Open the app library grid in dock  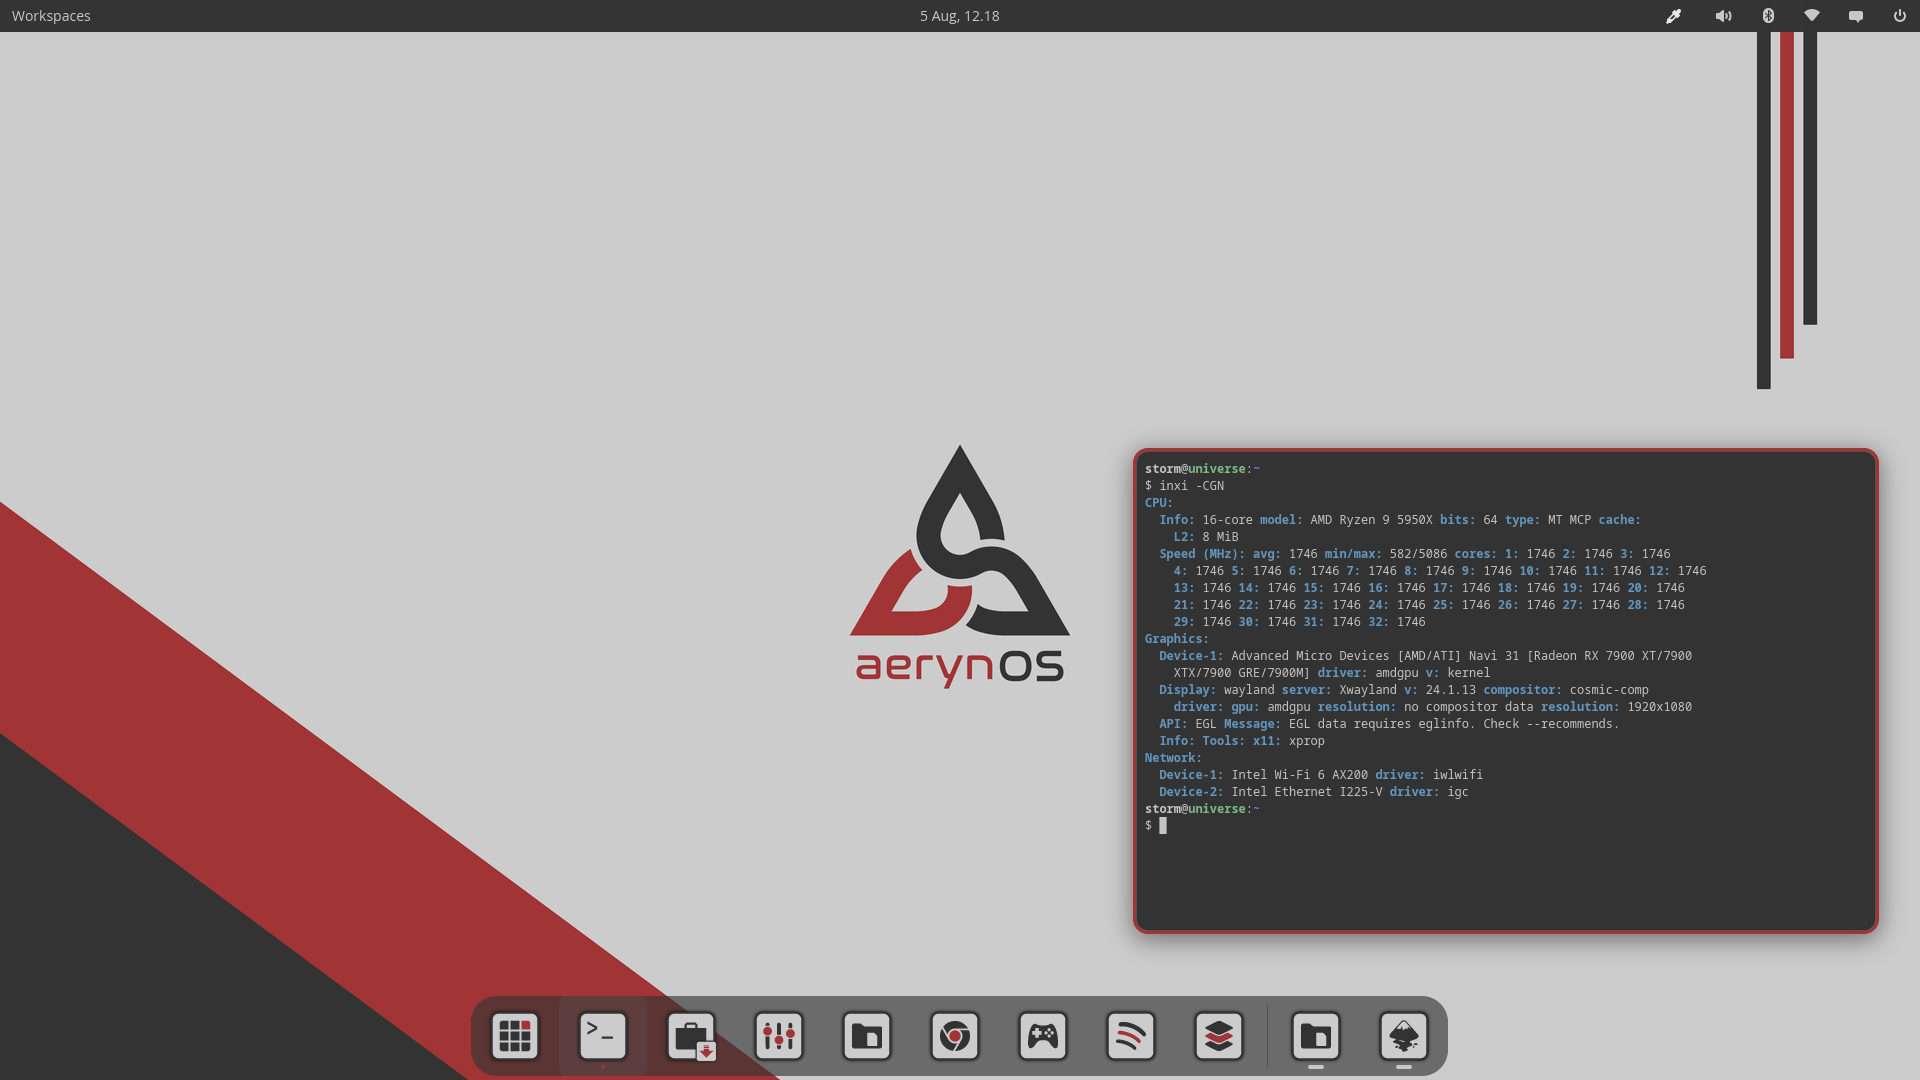point(515,1036)
